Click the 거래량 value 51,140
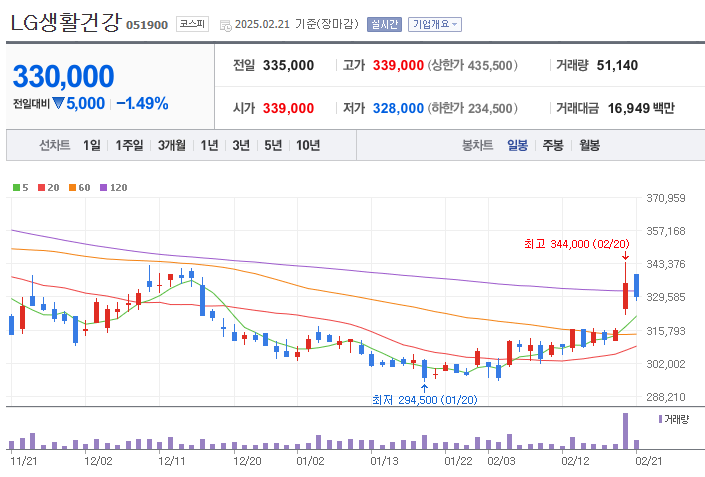Image resolution: width=705 pixels, height=477 pixels. pos(617,65)
